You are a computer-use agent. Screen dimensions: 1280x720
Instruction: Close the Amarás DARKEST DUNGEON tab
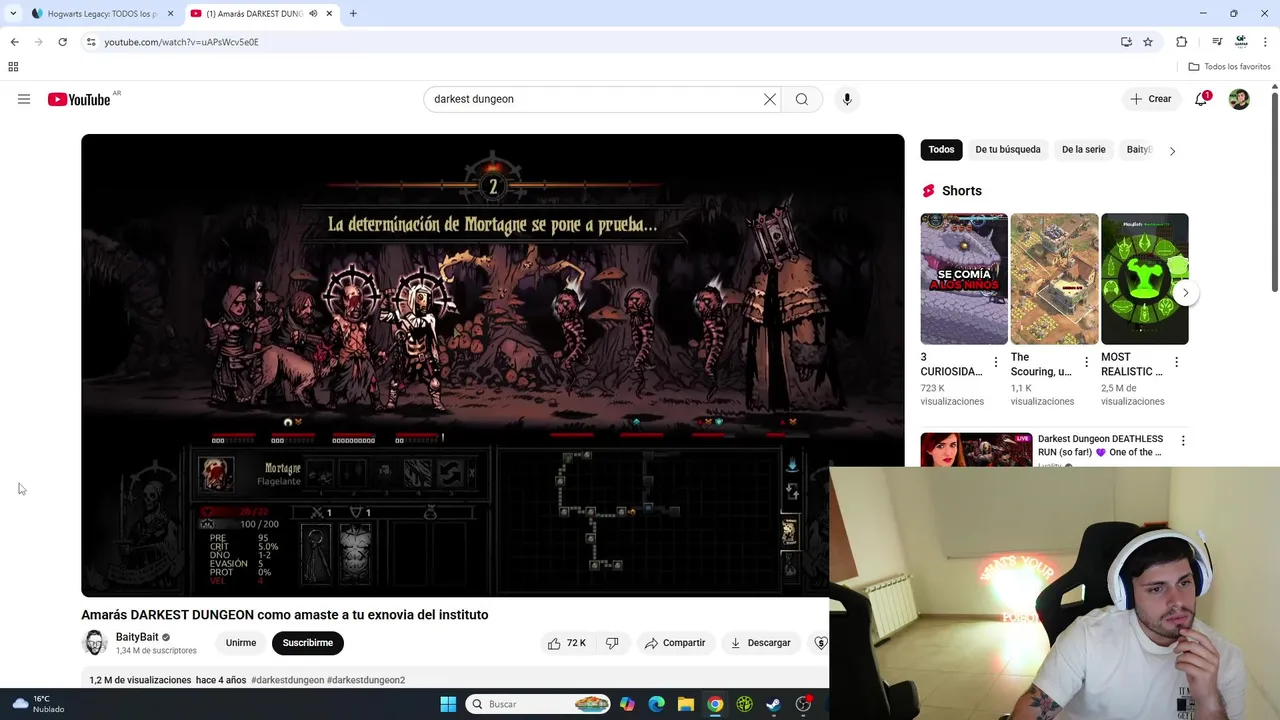pos(330,13)
